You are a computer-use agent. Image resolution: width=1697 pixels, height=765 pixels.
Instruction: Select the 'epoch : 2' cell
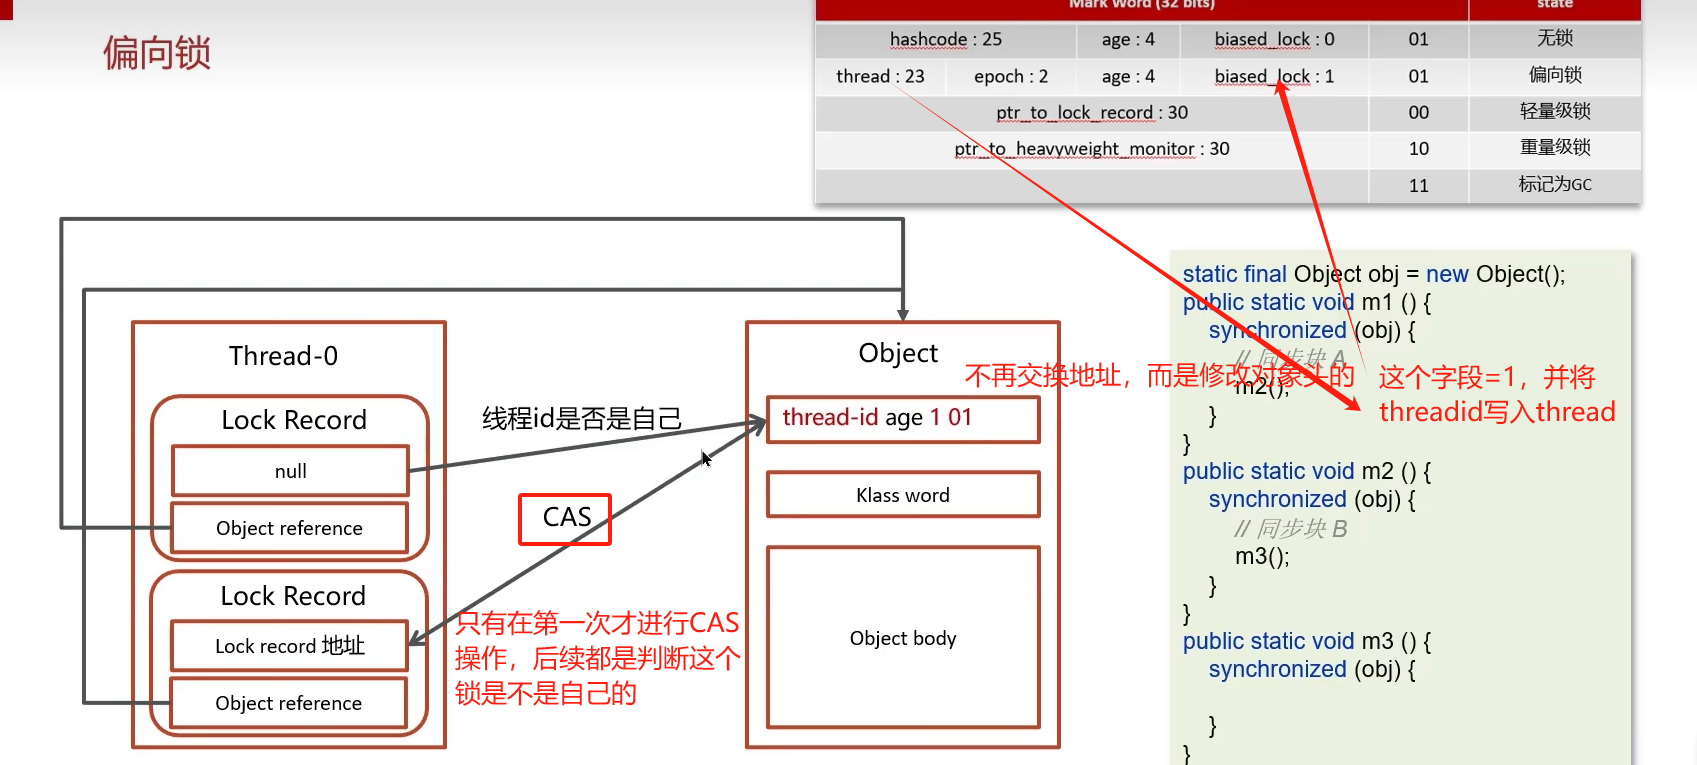(1011, 76)
